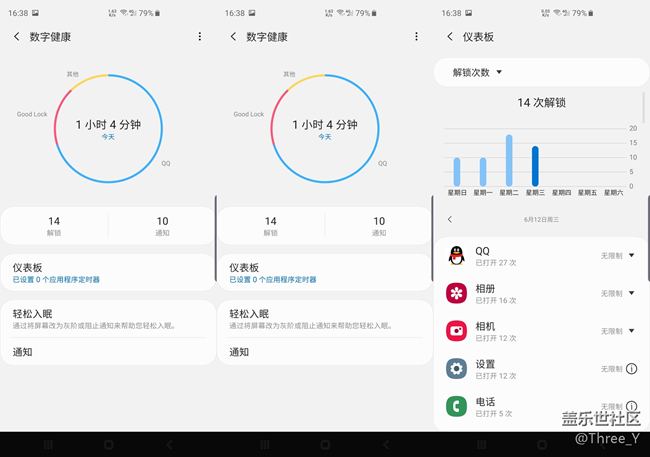Image resolution: width=650 pixels, height=457 pixels.
Task: Open 仪表板 card on second screen
Action: coord(325,272)
